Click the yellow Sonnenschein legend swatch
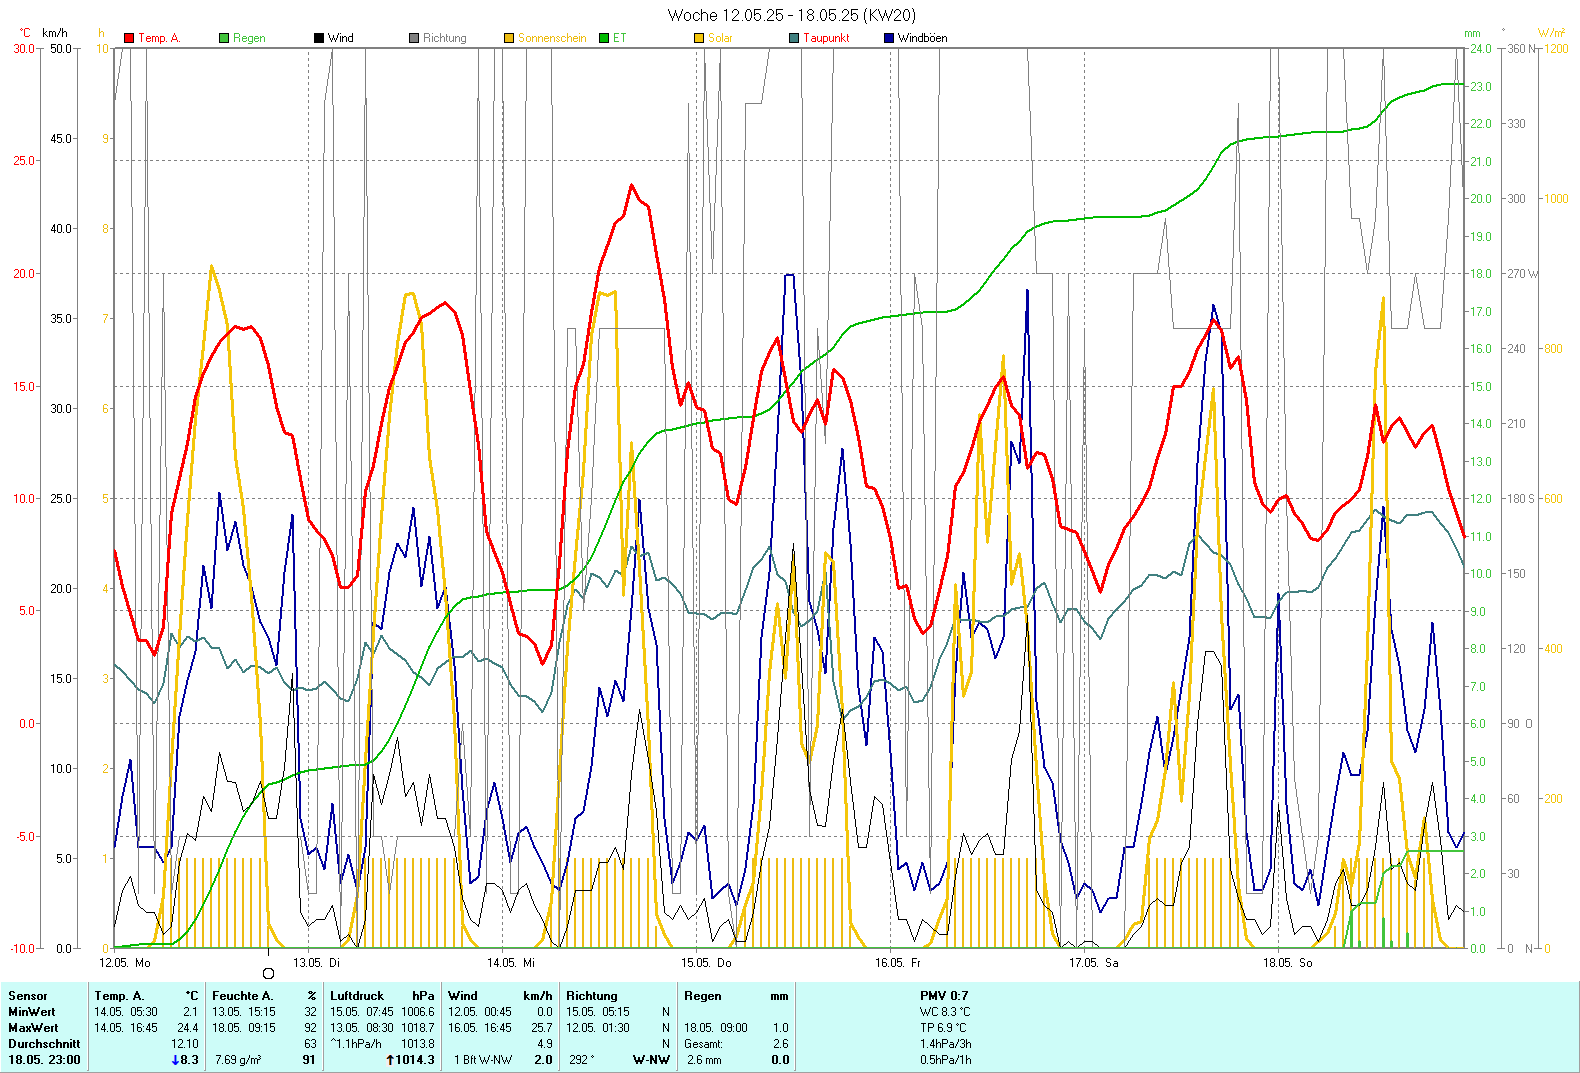Image resolution: width=1580 pixels, height=1073 pixels. [x=509, y=38]
